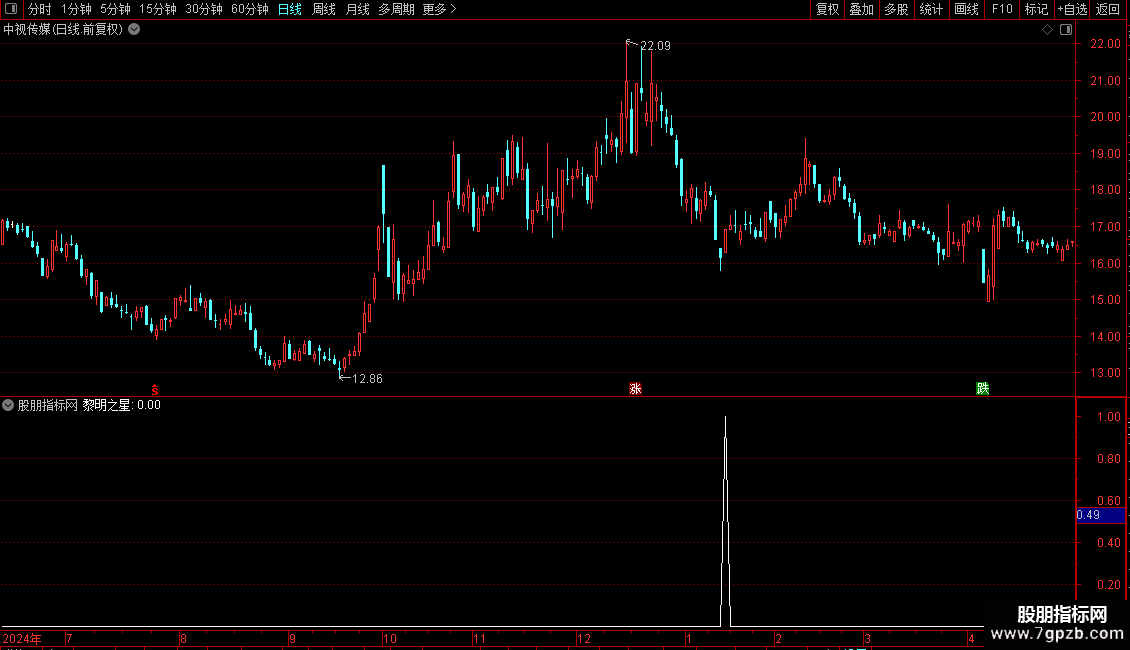Expand the 更多 periods menu
The image size is (1130, 650).
click(440, 9)
